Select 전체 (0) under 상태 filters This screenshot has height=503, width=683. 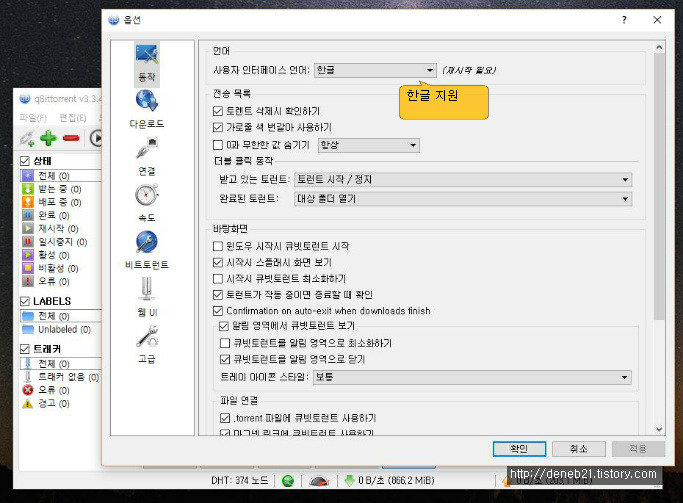click(61, 176)
